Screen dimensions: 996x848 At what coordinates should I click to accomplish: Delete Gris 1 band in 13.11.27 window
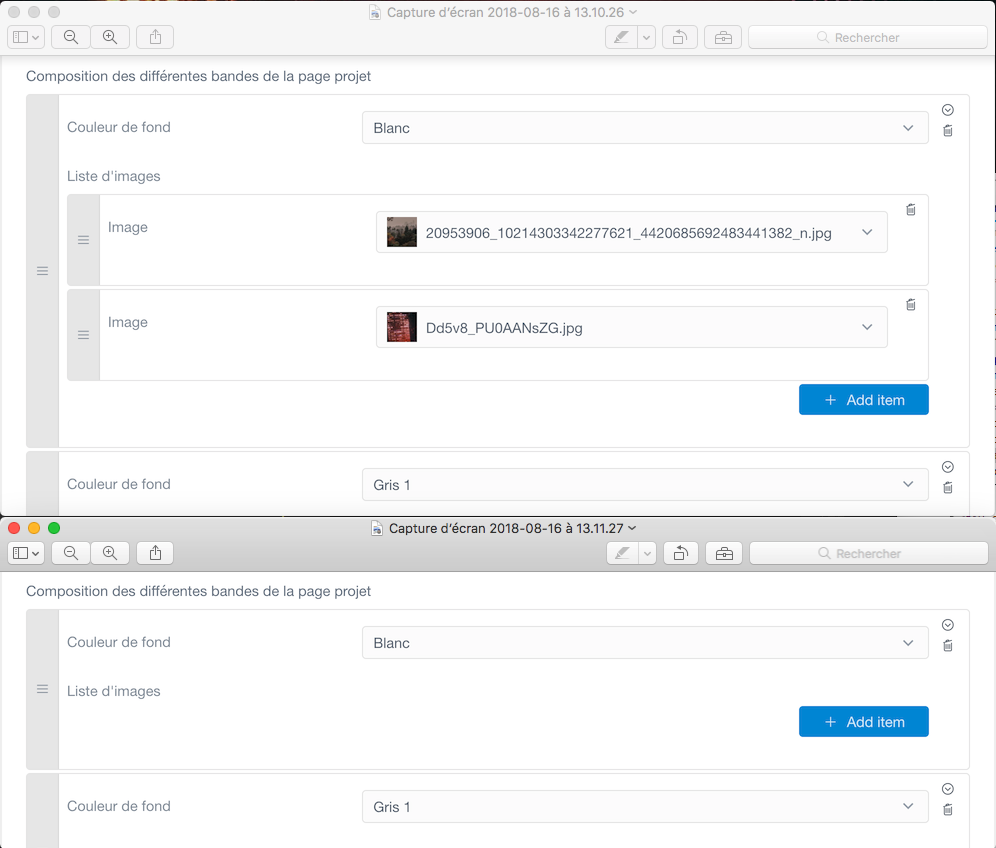[x=948, y=810]
